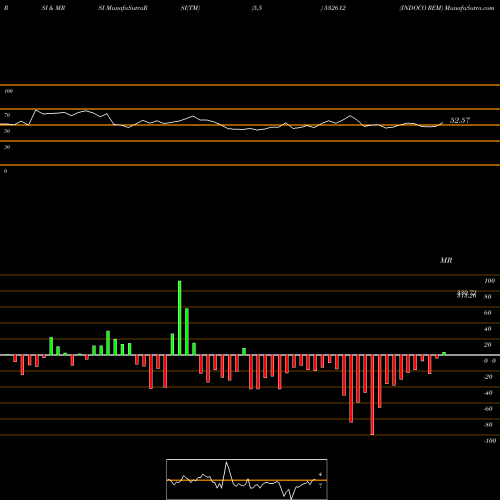Click the (INDOCO REM) MunafaSutra.com header text

point(447,8)
